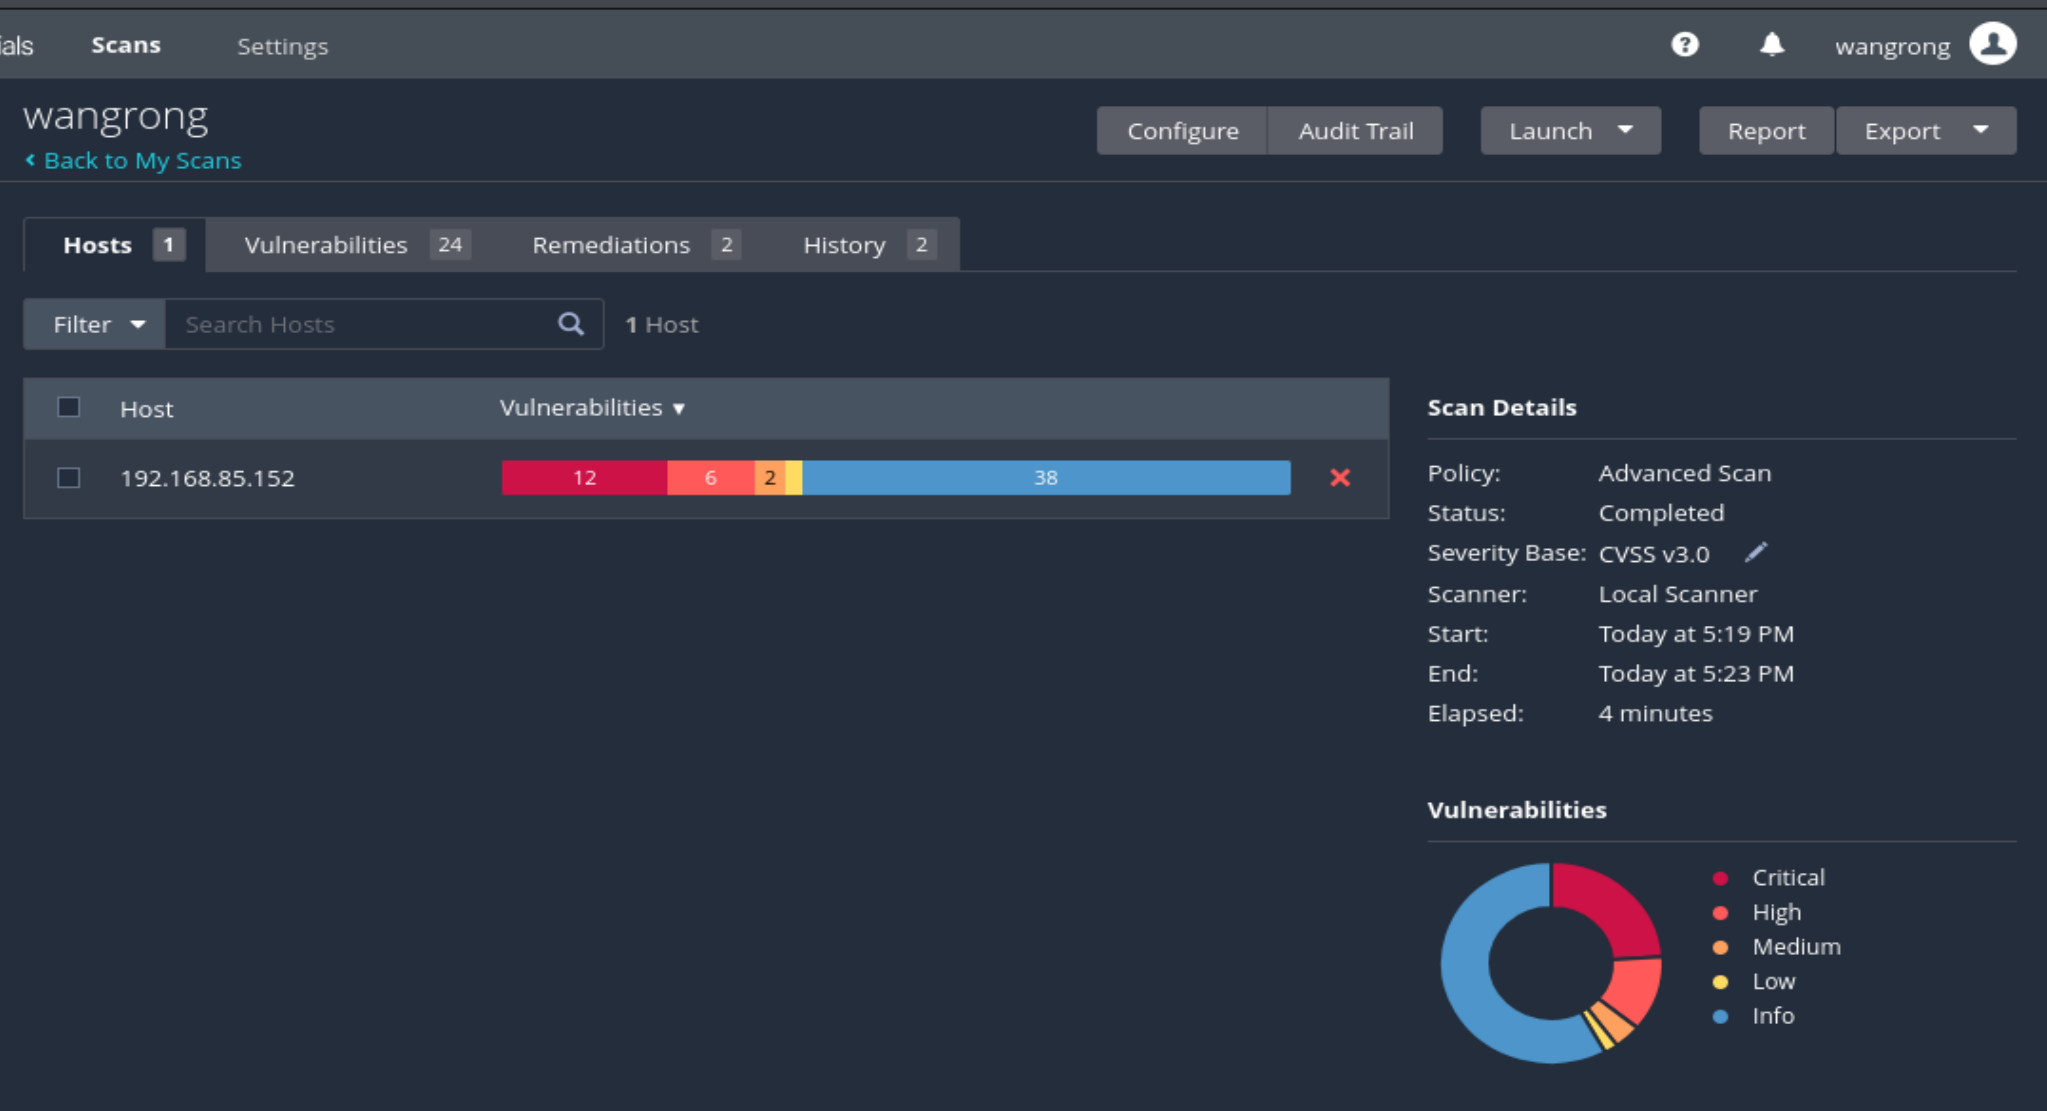Click the notifications bell icon
This screenshot has width=2047, height=1111.
tap(1772, 45)
